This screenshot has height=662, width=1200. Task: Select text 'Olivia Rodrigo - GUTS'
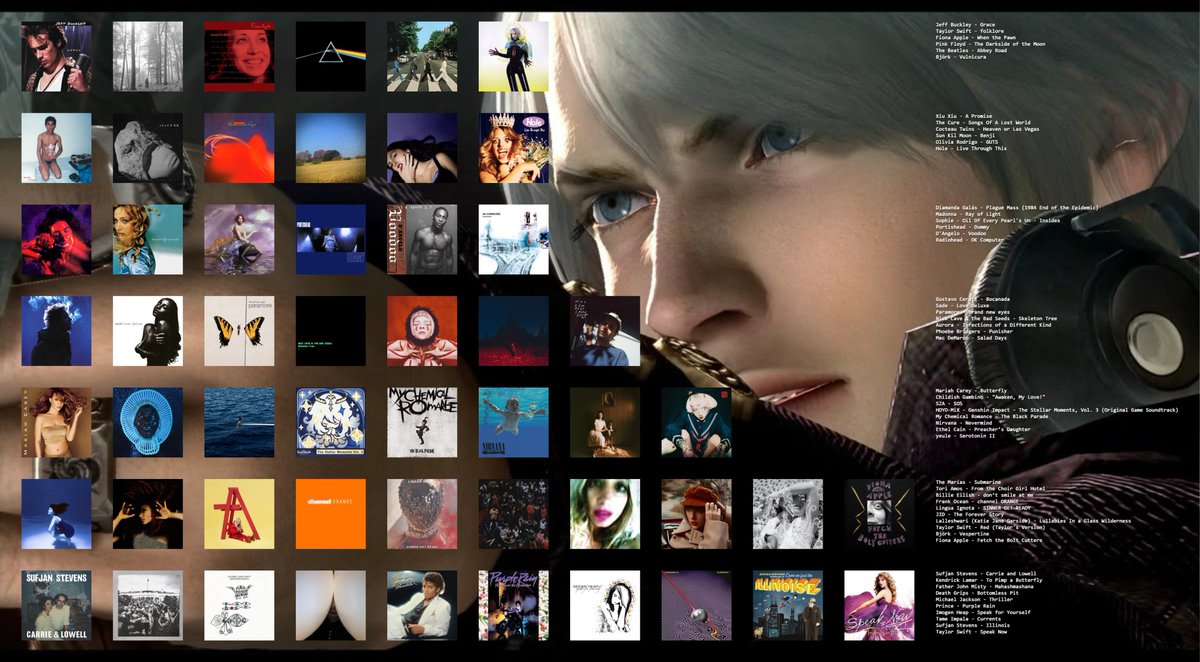click(x=967, y=141)
